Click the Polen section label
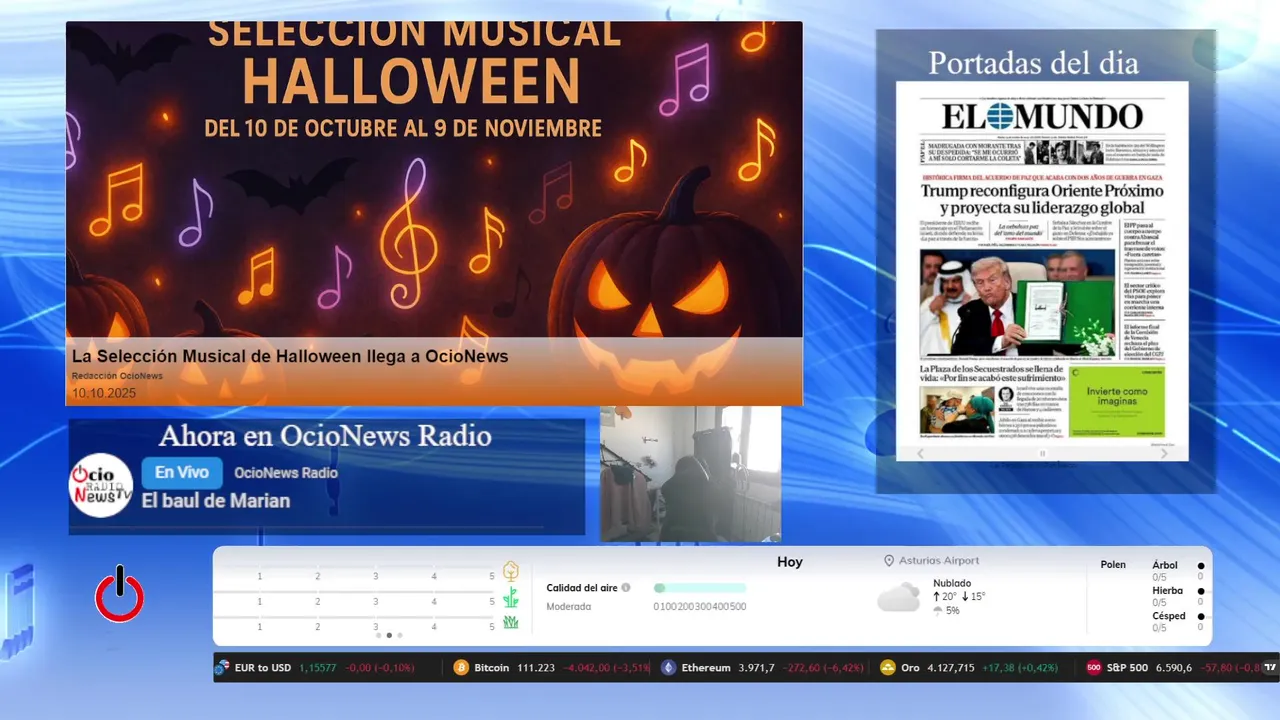 tap(1113, 565)
